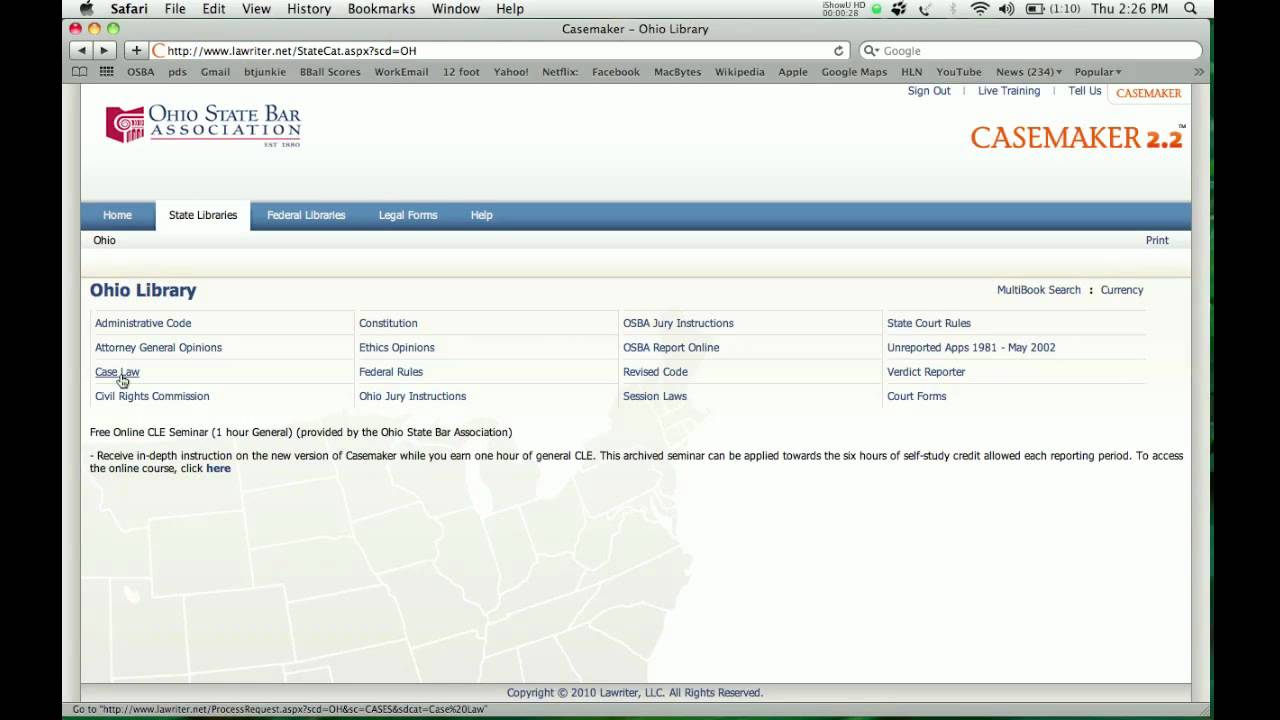Open Spotlight magnifying glass in menu bar
This screenshot has width=1280, height=720.
coord(1190,9)
